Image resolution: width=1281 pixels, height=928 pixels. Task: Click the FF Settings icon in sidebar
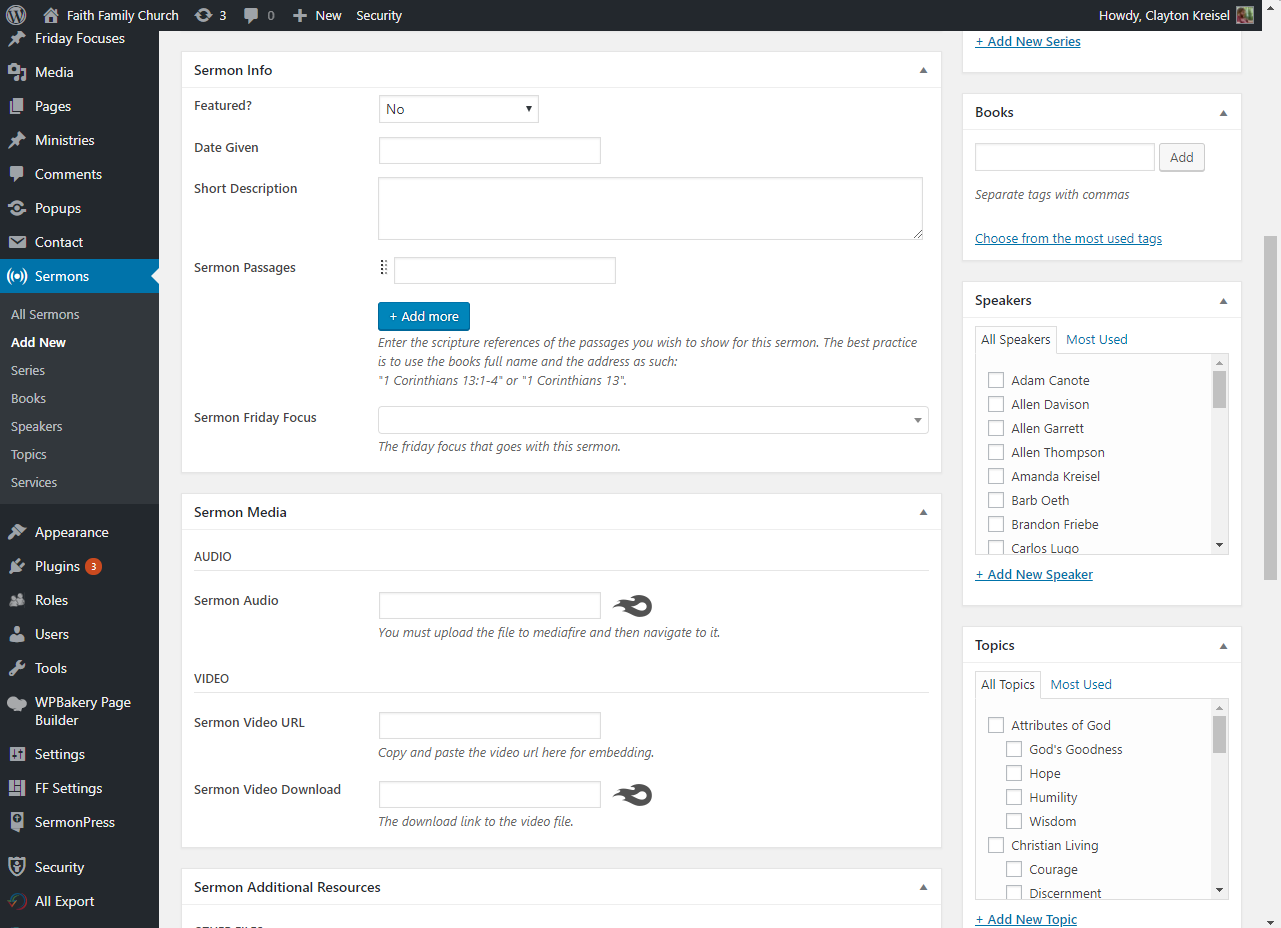coord(17,788)
